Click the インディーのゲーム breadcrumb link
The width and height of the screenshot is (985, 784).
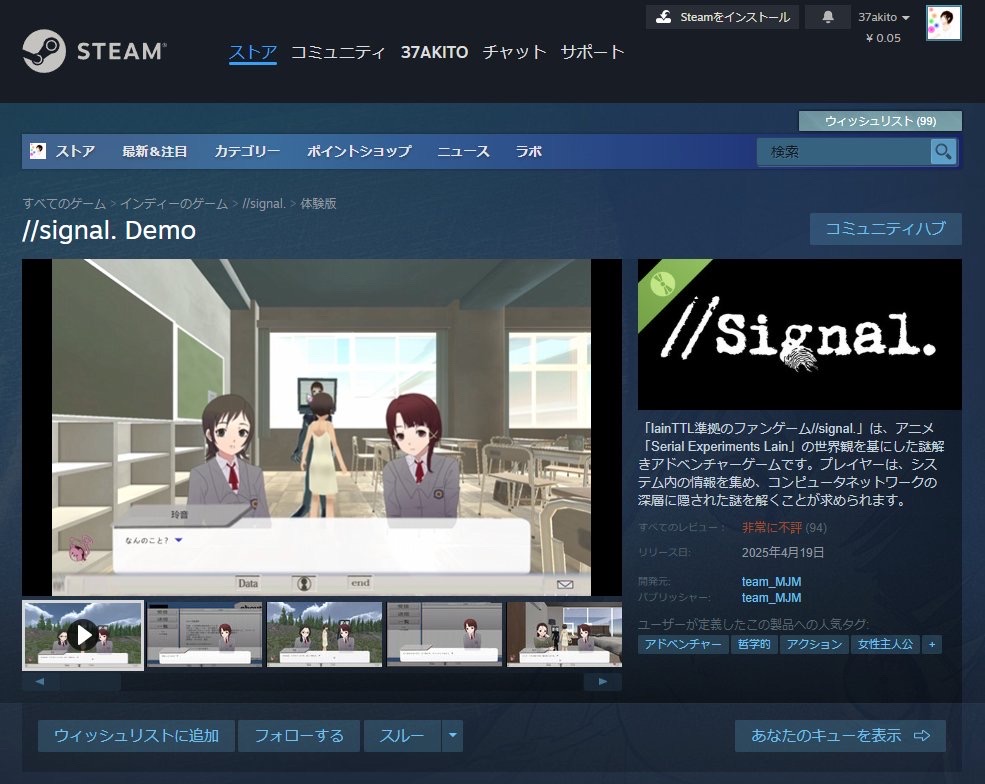[174, 204]
